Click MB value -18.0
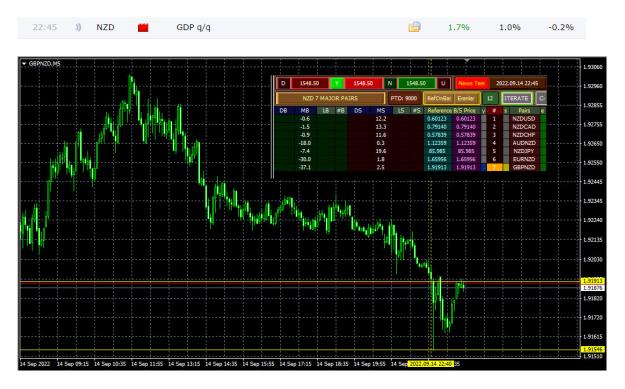This screenshot has height=389, width=625. (305, 143)
